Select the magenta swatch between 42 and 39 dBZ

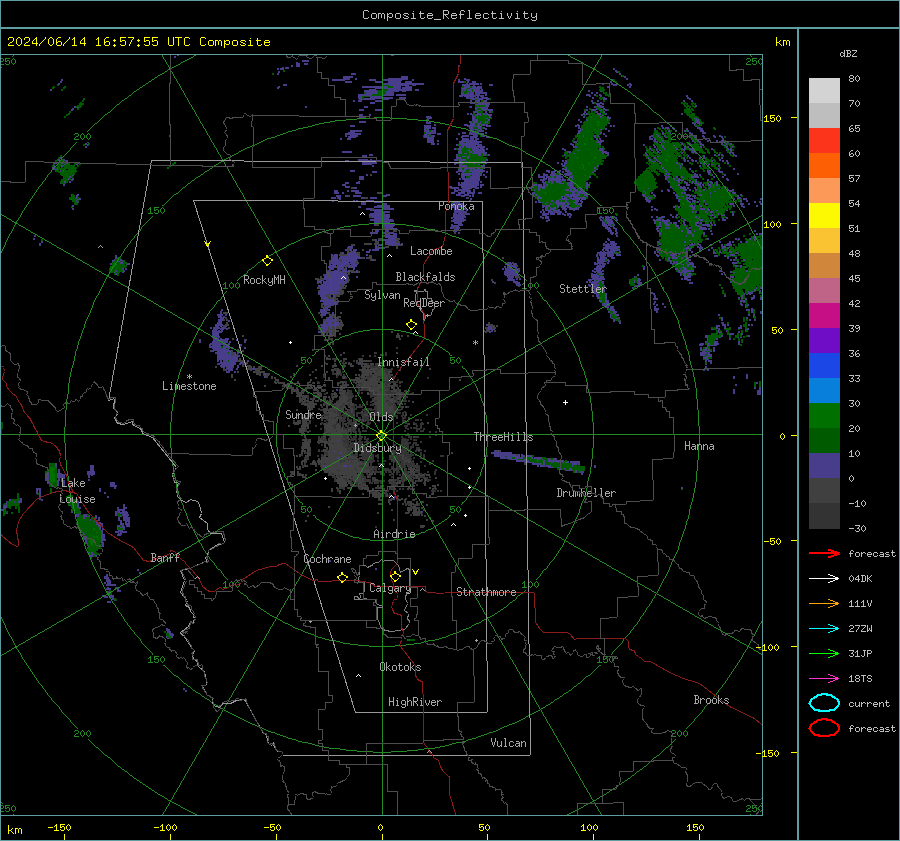pyautogui.click(x=824, y=316)
